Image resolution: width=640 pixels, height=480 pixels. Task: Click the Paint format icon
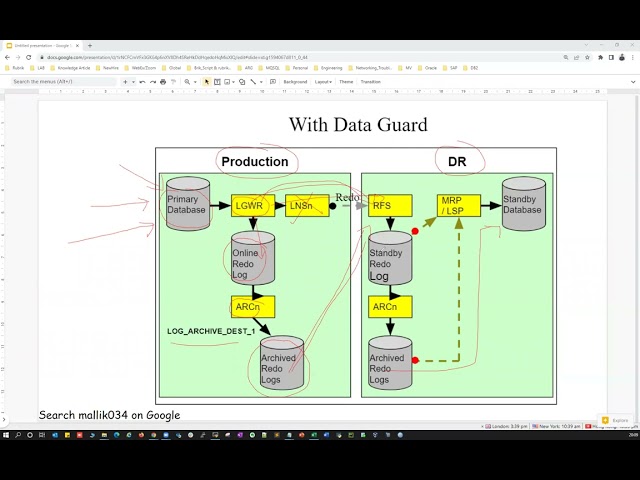click(173, 82)
